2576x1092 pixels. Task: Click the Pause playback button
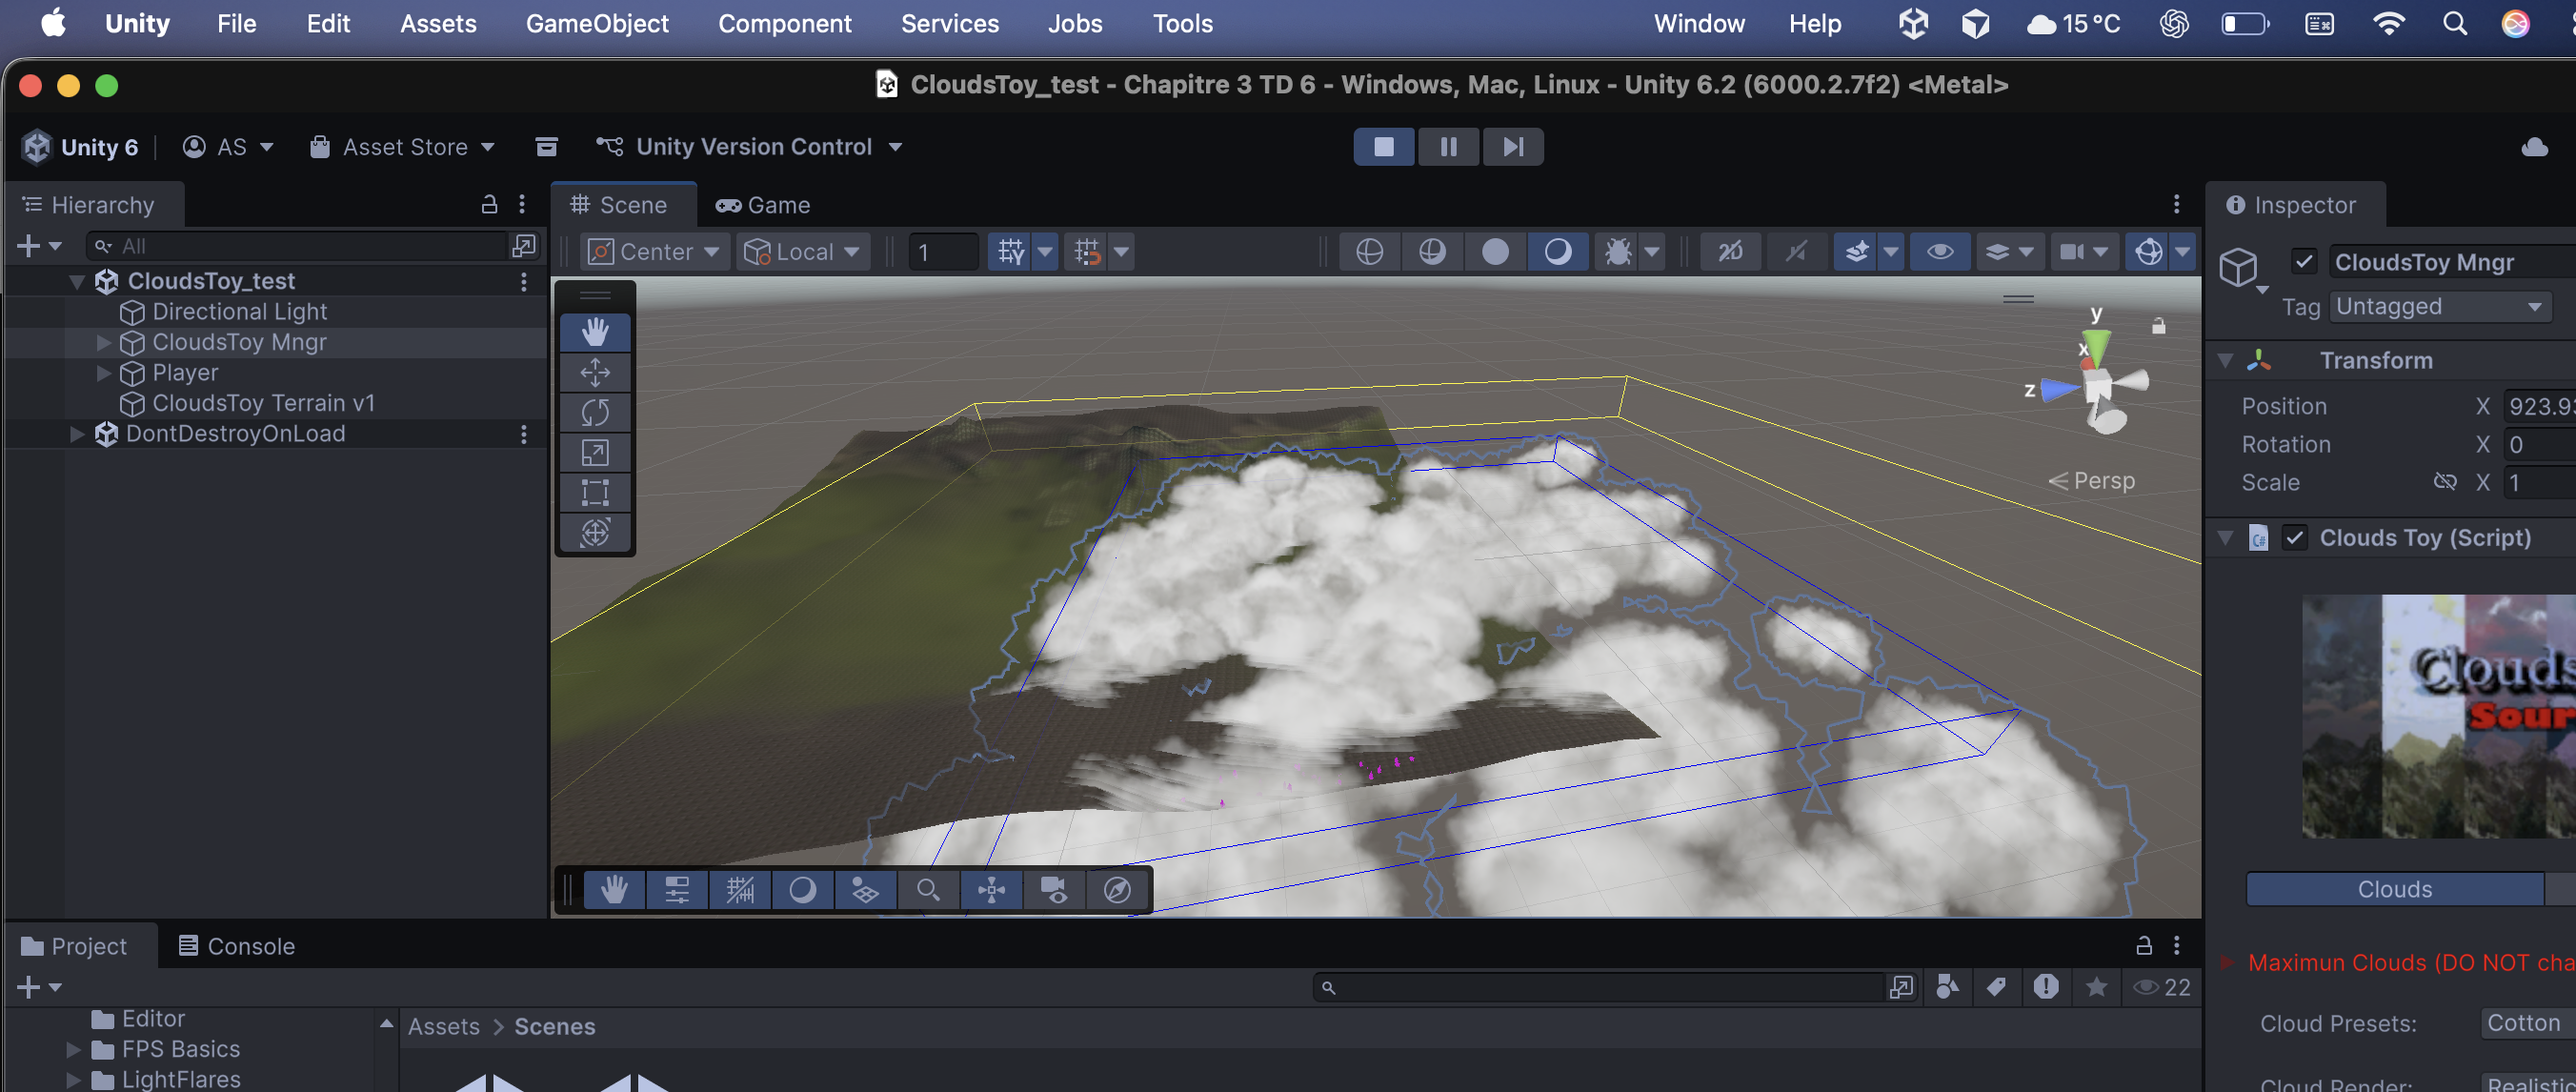pos(1447,147)
